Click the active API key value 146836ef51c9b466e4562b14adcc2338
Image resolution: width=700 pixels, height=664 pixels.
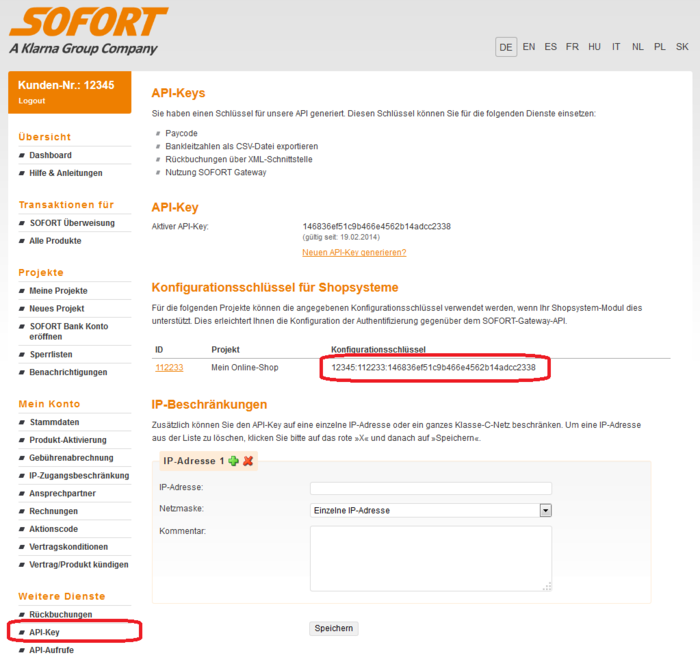[377, 226]
